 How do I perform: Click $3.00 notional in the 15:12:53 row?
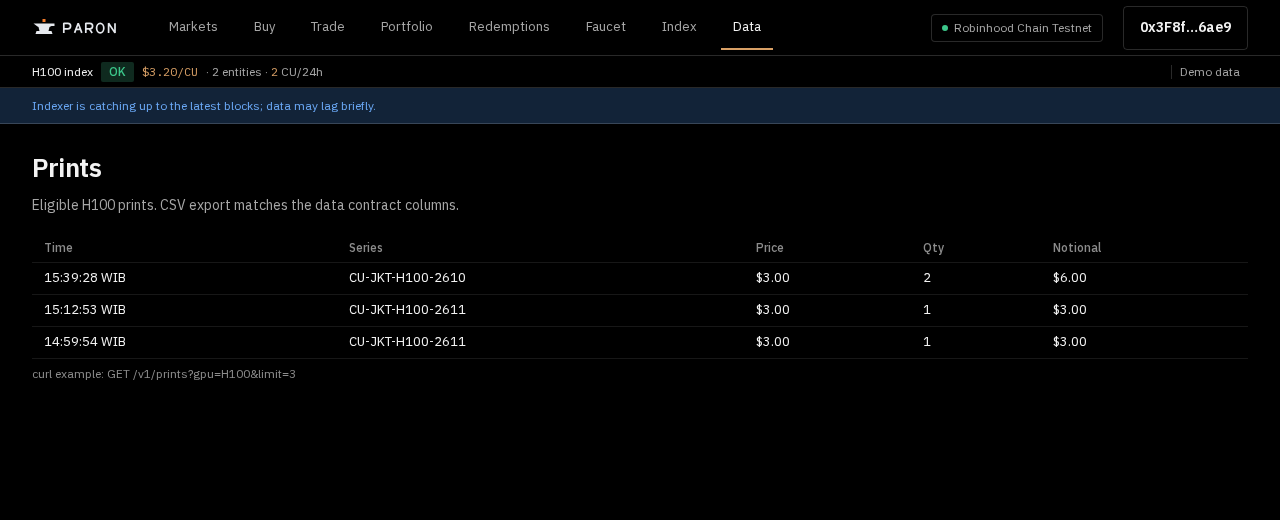(1070, 310)
